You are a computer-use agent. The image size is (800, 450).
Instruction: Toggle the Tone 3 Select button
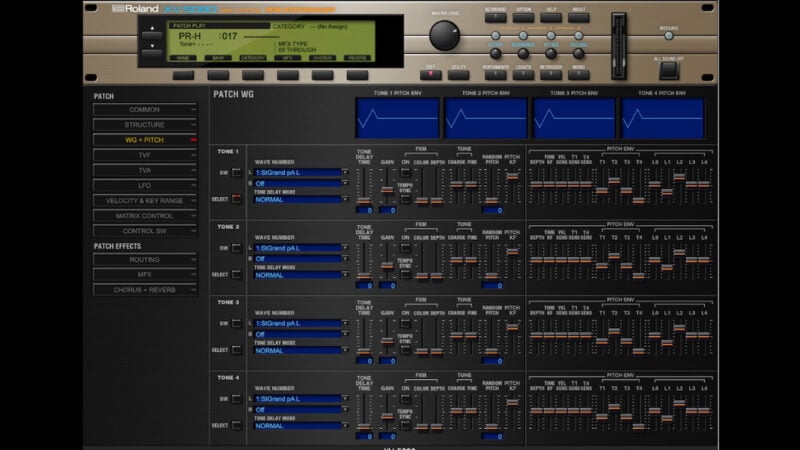click(236, 350)
